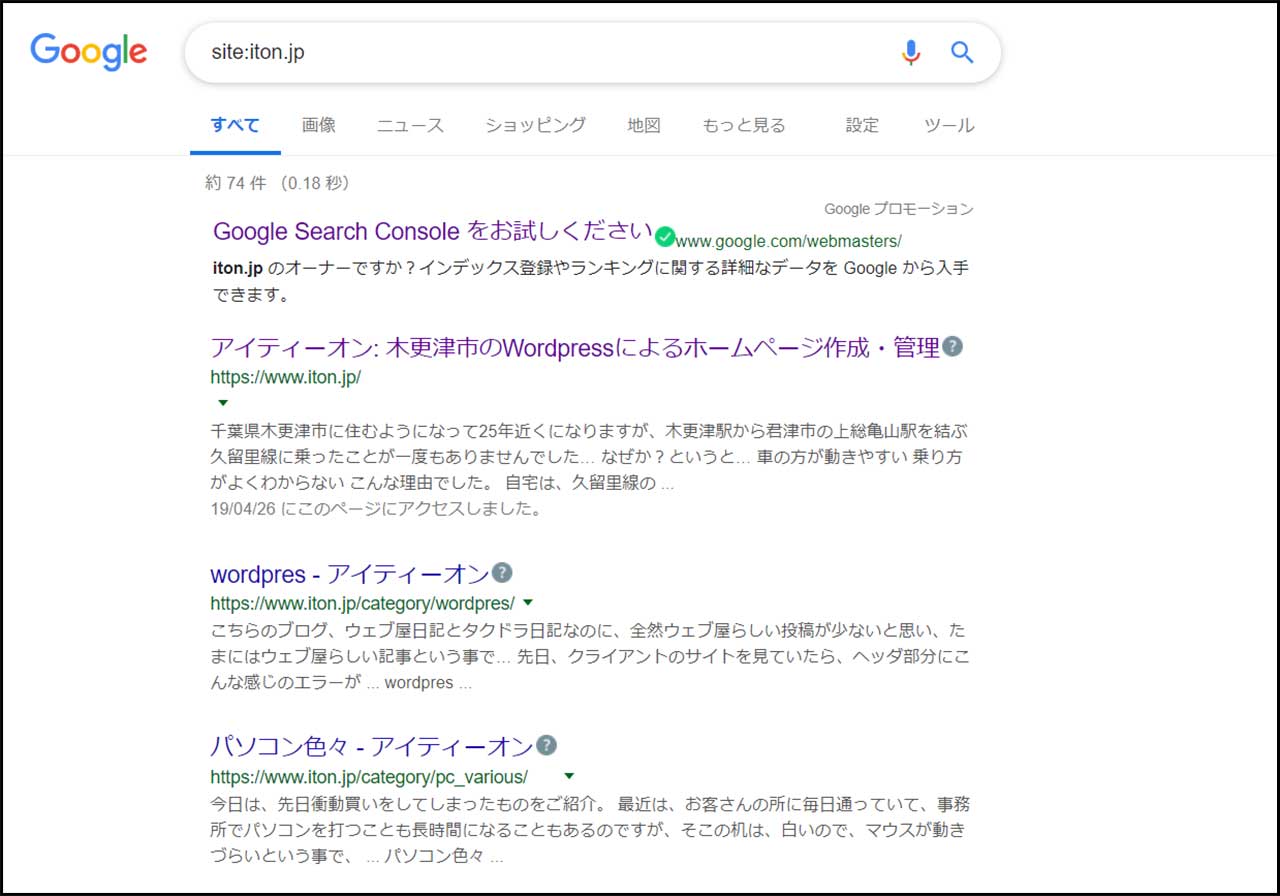Click question-mark icon beside wordpres - アイティーオン
1280x896 pixels.
(503, 573)
